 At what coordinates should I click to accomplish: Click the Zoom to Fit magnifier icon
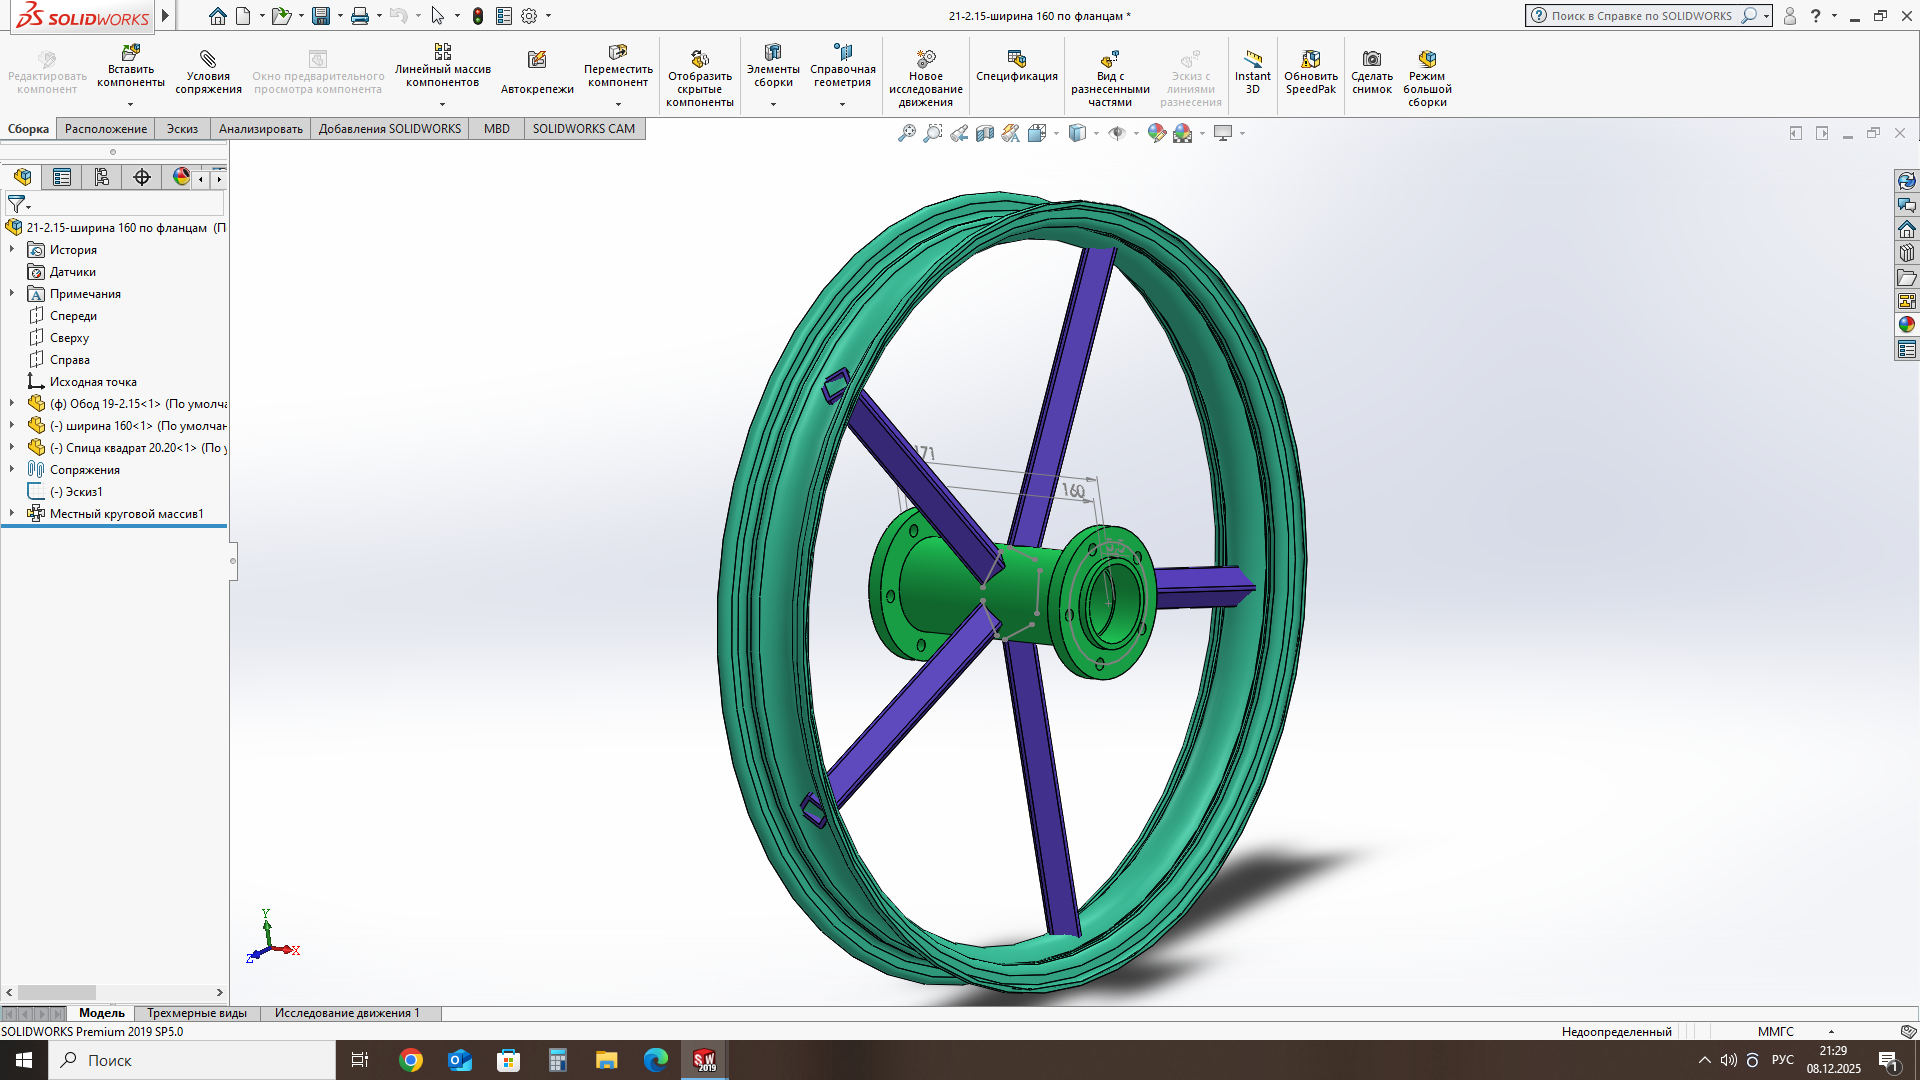coord(906,133)
